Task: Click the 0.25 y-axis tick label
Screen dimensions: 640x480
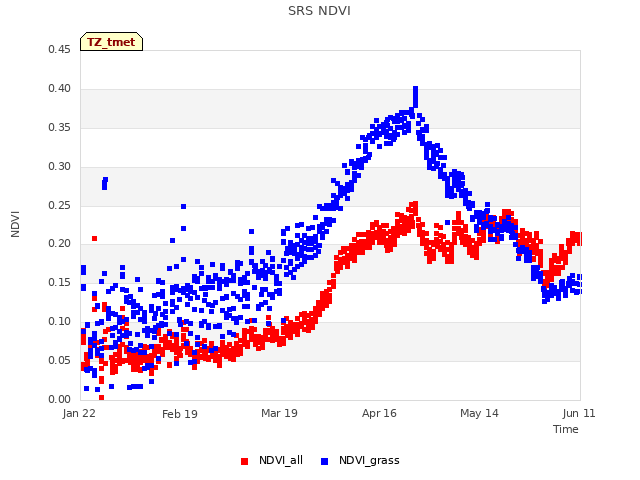Action: 59,205
